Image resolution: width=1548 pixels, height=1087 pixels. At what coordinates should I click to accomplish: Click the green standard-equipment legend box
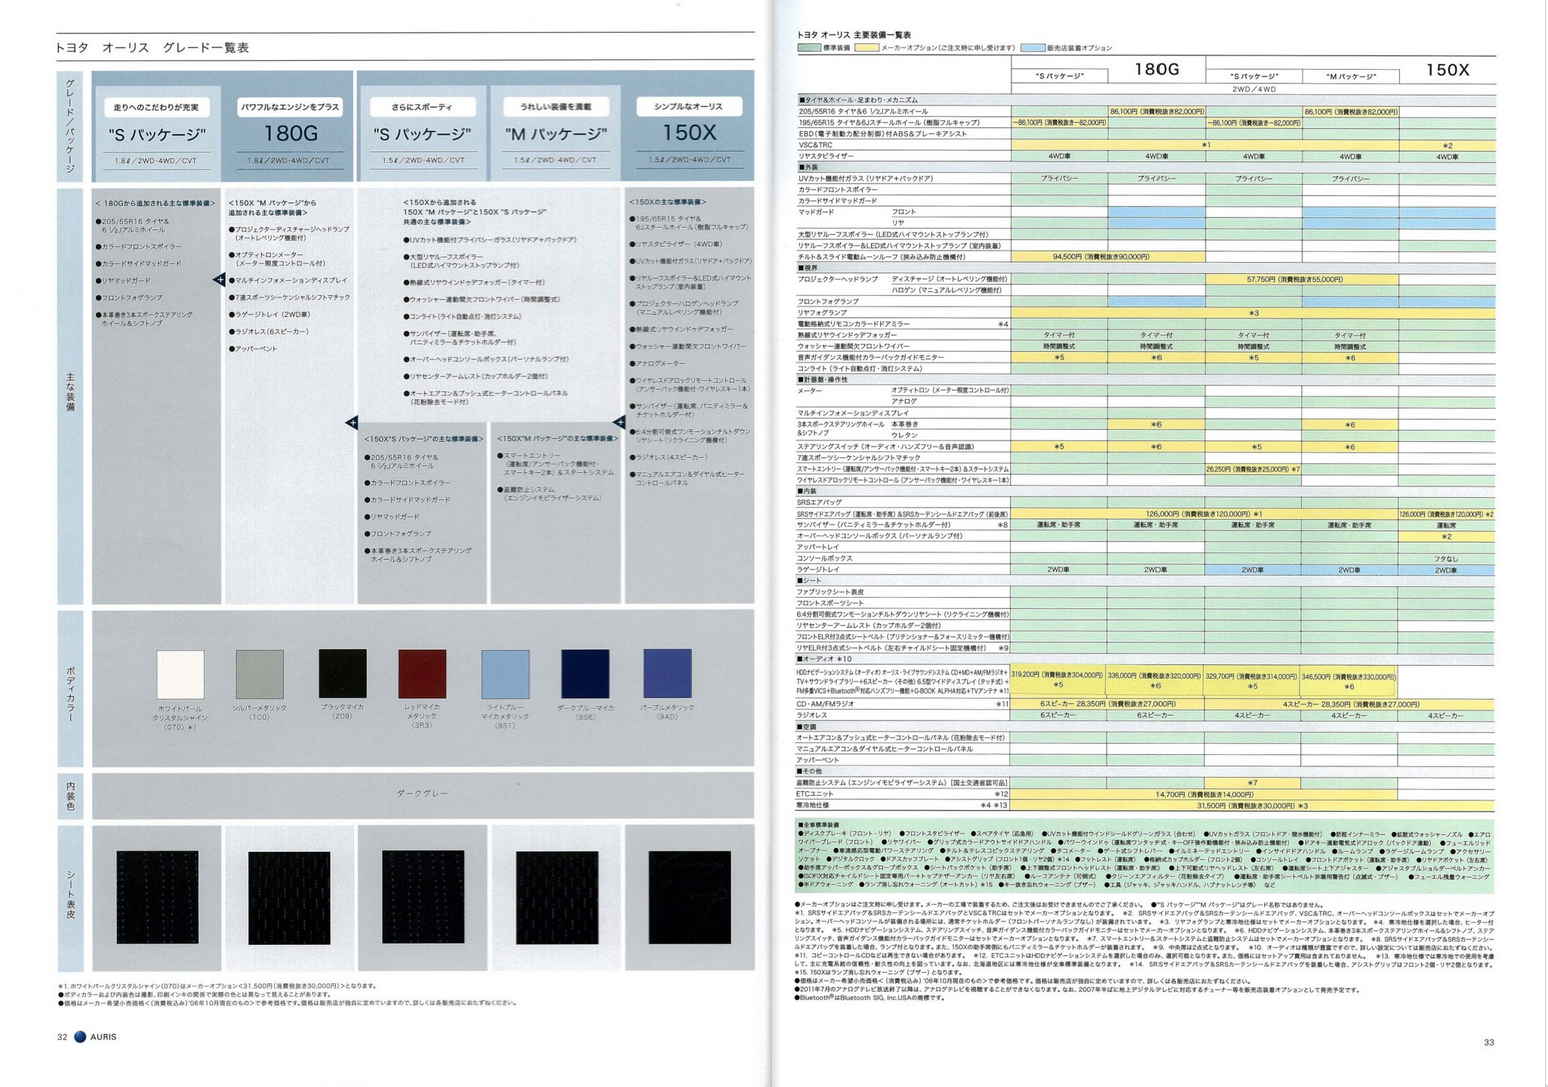[x=809, y=48]
